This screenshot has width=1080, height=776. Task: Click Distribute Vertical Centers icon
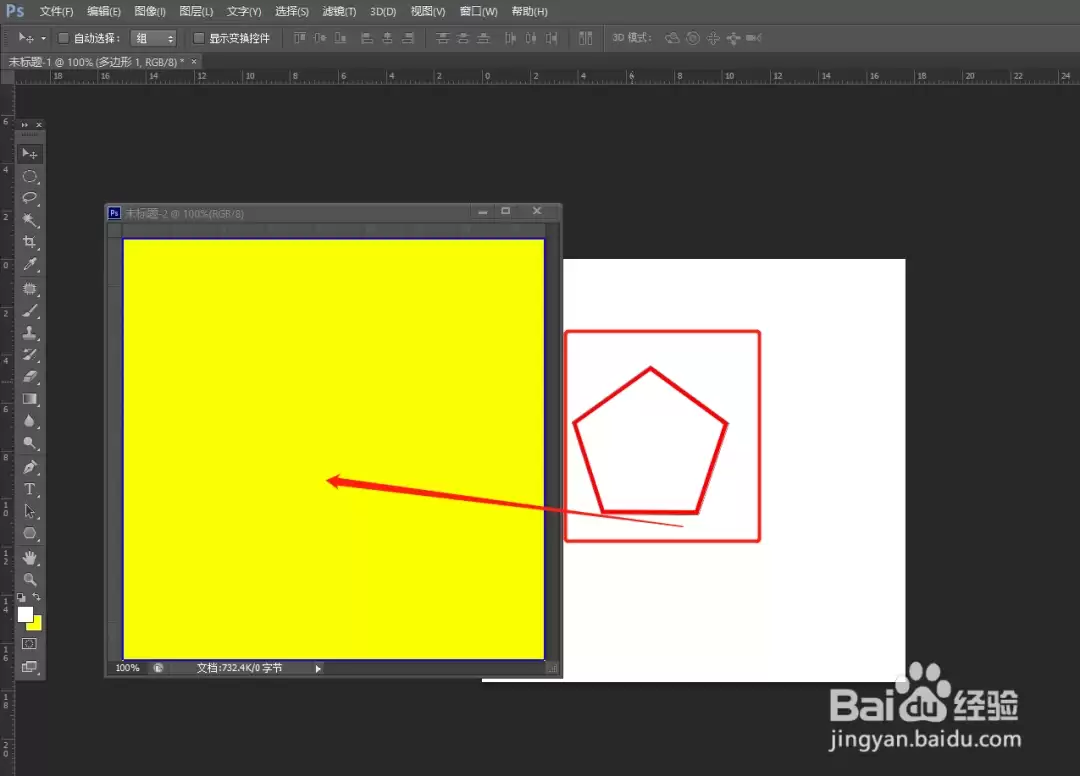(x=463, y=38)
